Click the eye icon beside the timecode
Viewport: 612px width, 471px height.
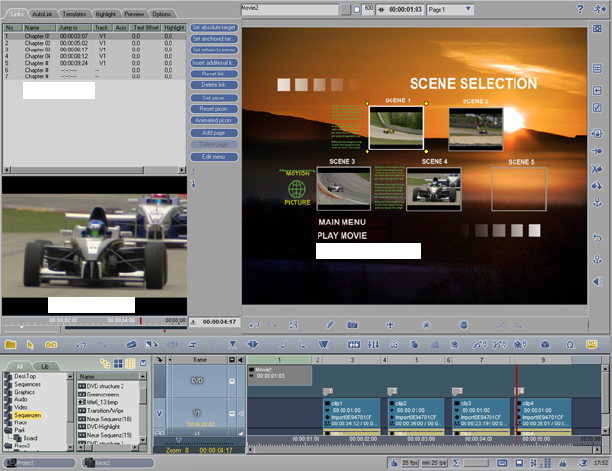coord(381,9)
